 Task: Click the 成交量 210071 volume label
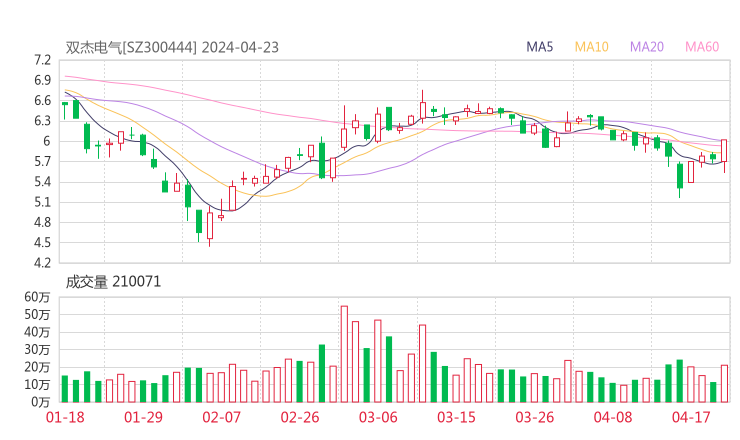pos(113,282)
